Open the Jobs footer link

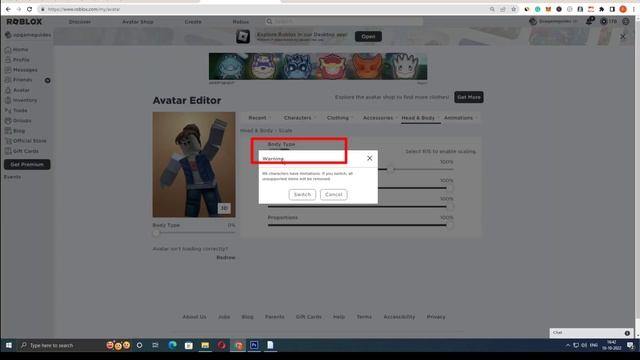(224, 317)
